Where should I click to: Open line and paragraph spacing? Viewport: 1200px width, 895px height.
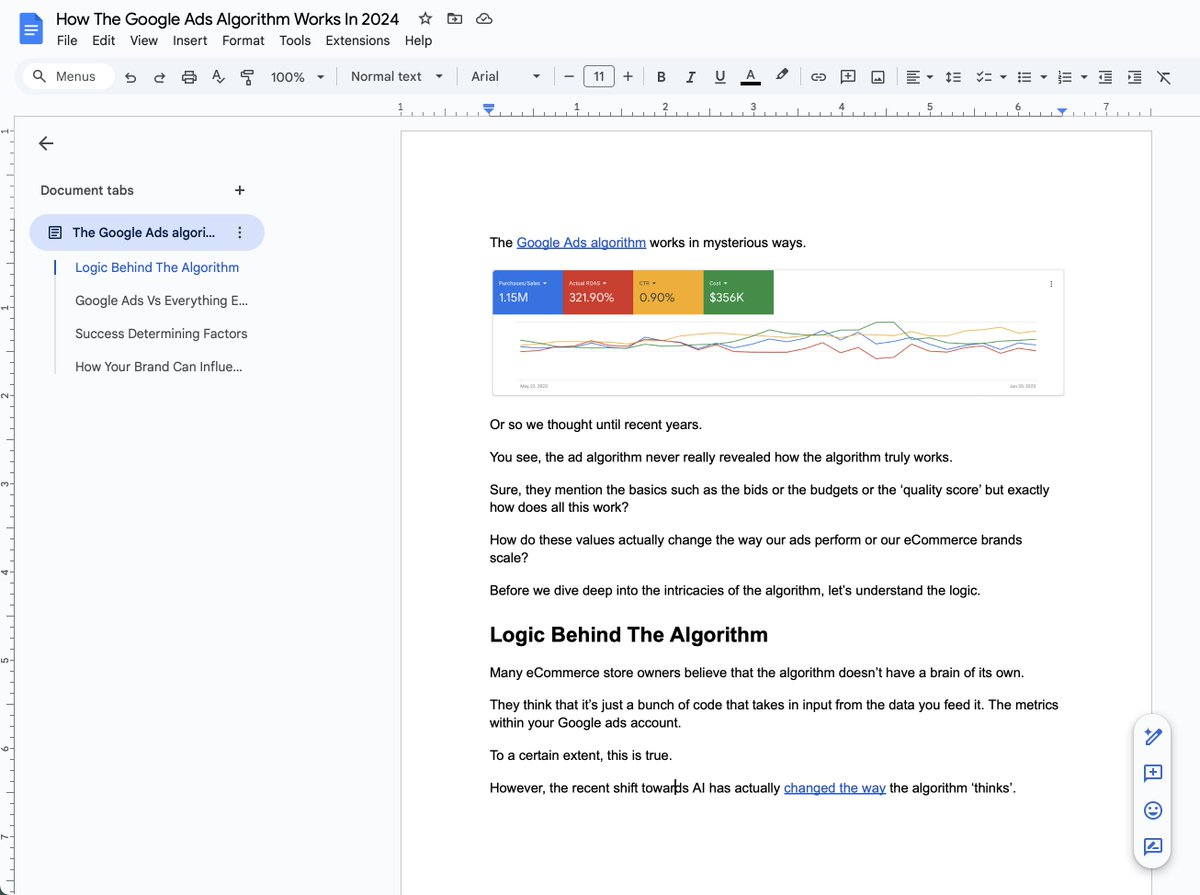pyautogui.click(x=953, y=77)
